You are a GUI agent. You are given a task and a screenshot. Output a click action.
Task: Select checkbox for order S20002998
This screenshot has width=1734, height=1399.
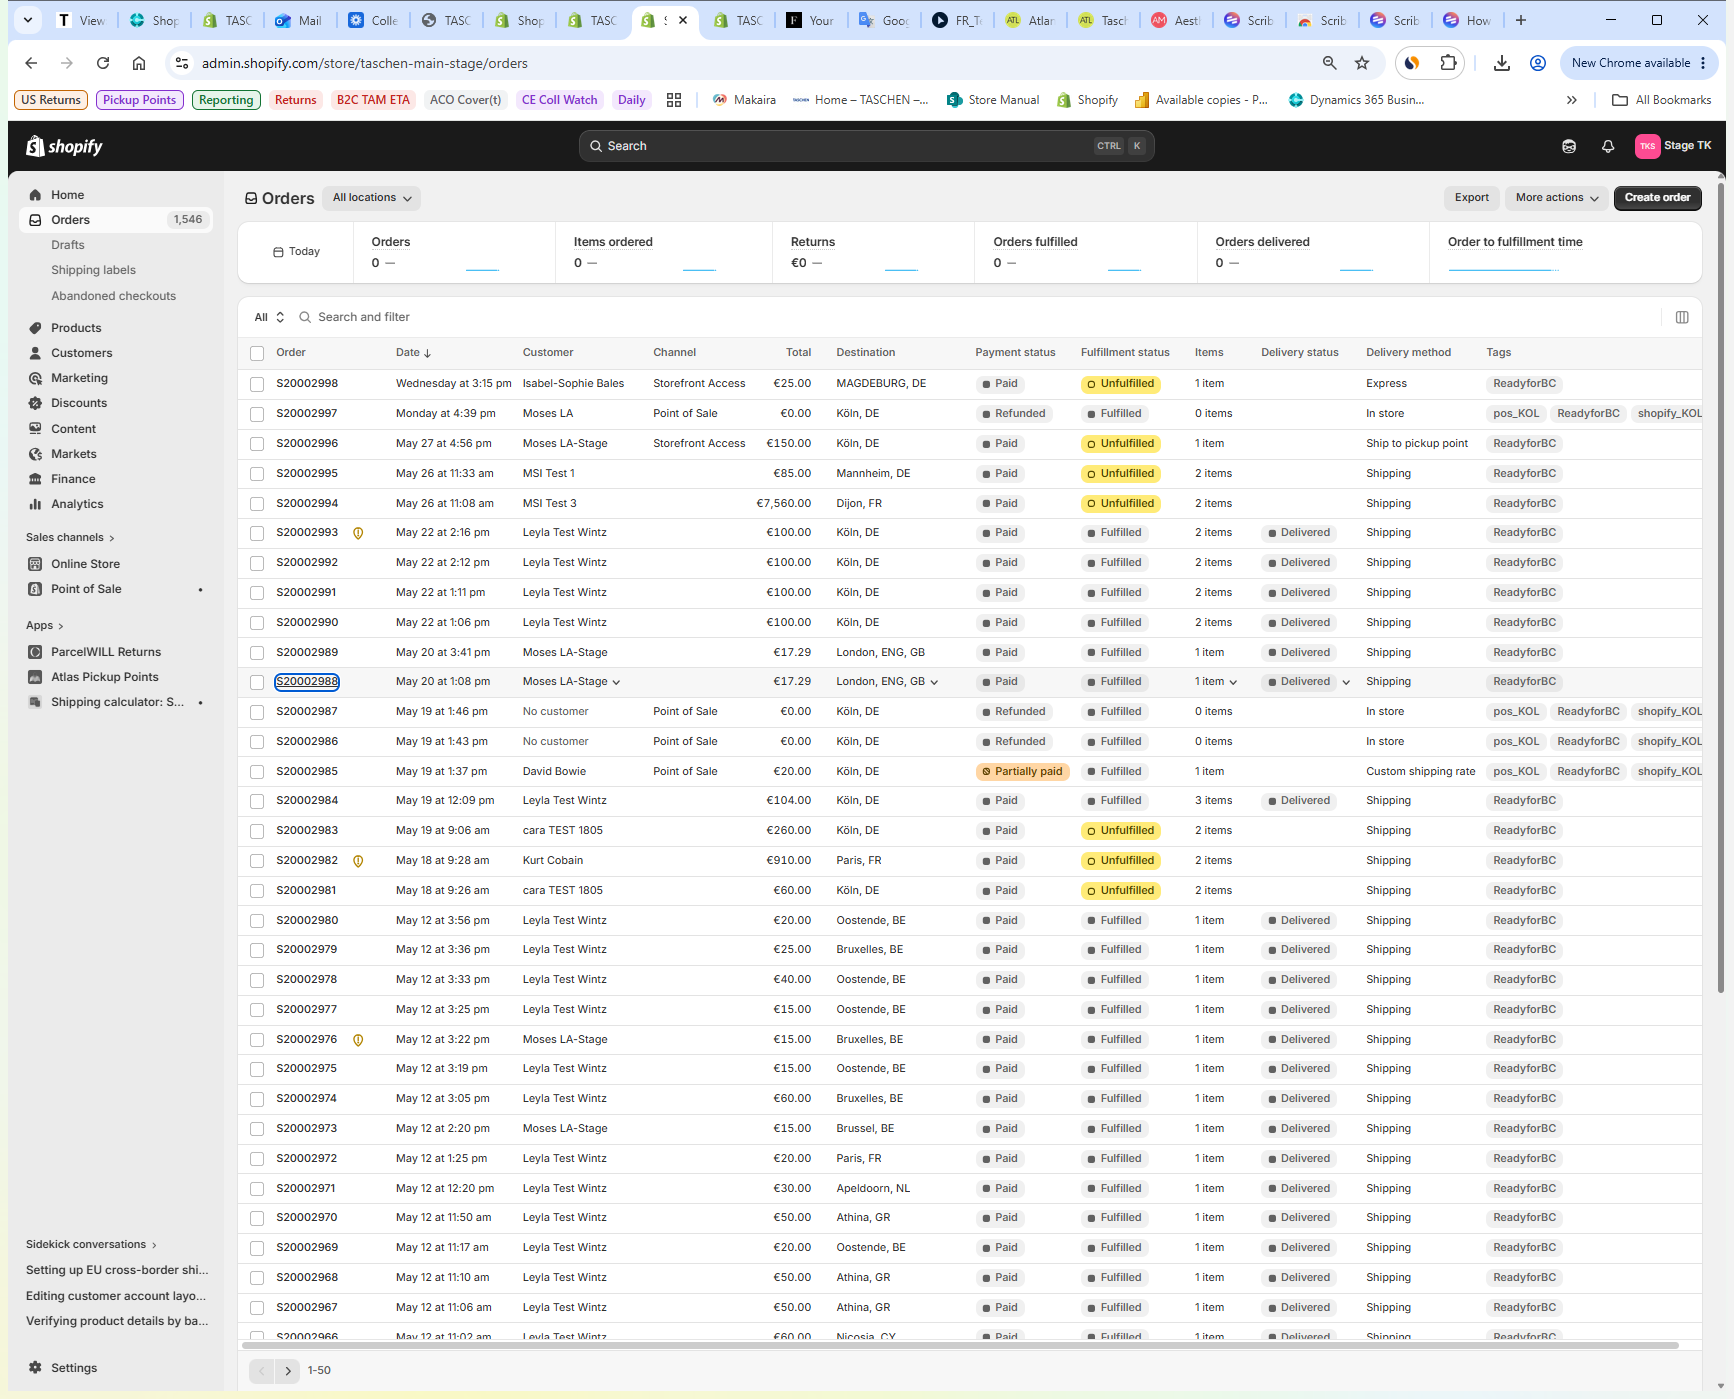(257, 384)
